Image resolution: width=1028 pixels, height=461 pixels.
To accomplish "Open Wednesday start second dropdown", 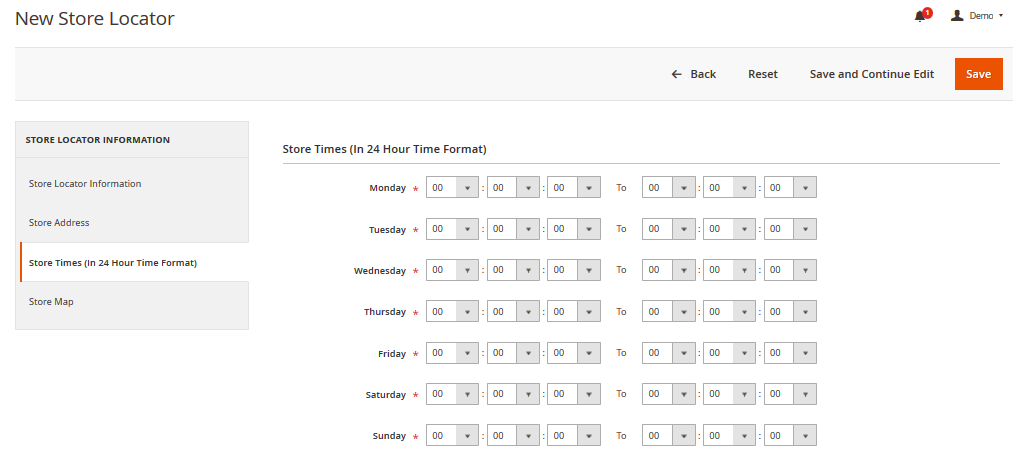I will [574, 271].
